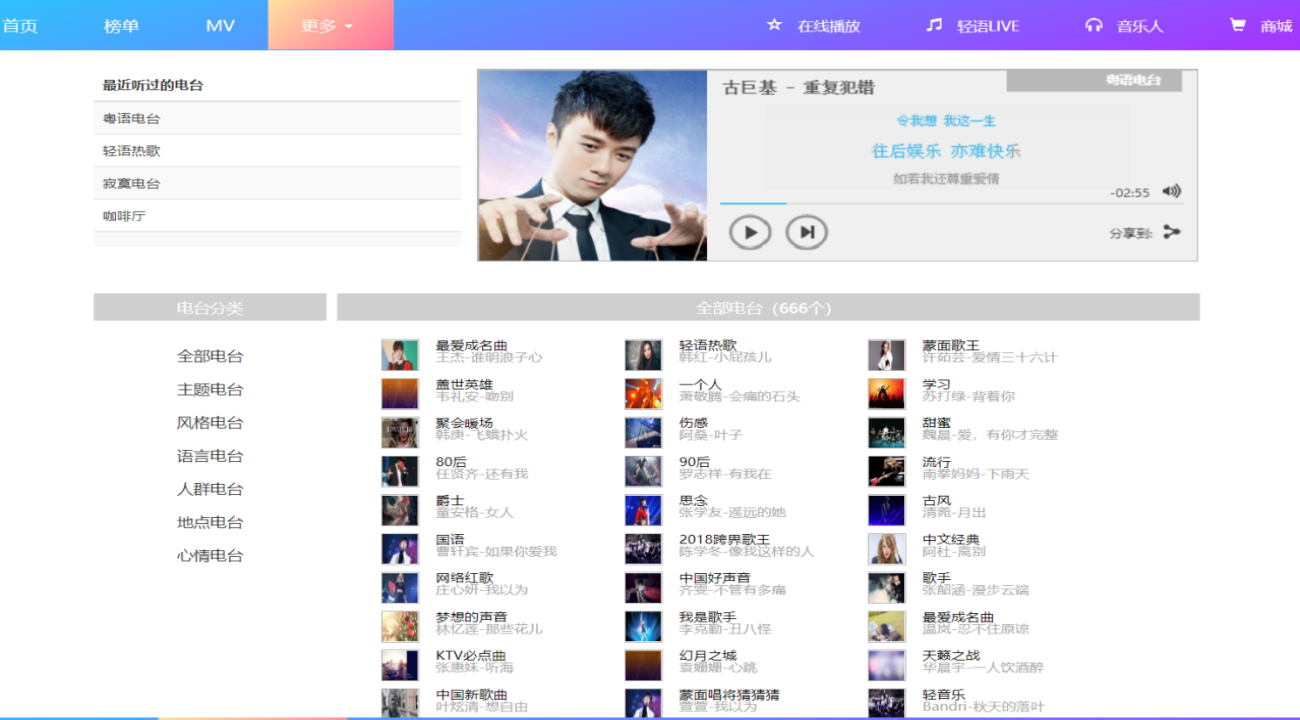1300x720 pixels.
Task: Open the 聚会暖场 station thumbnail
Action: click(400, 432)
